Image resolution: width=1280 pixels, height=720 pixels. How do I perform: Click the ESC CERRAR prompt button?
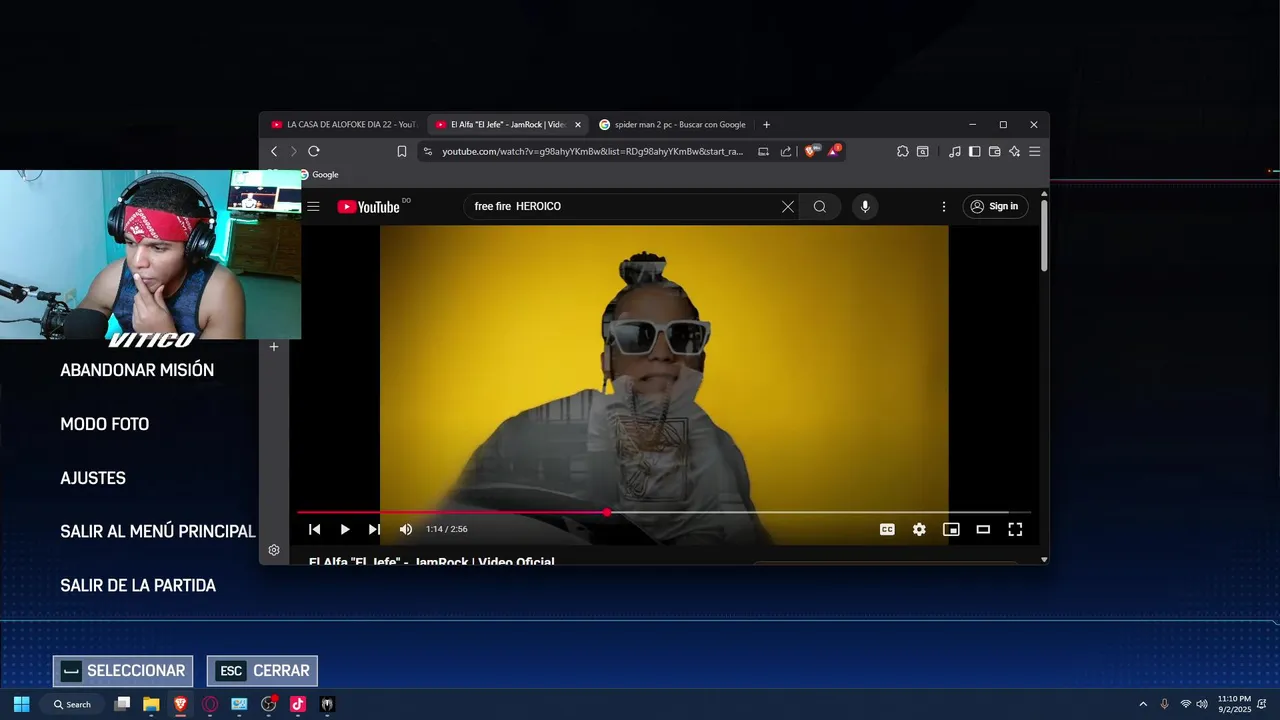click(x=262, y=671)
